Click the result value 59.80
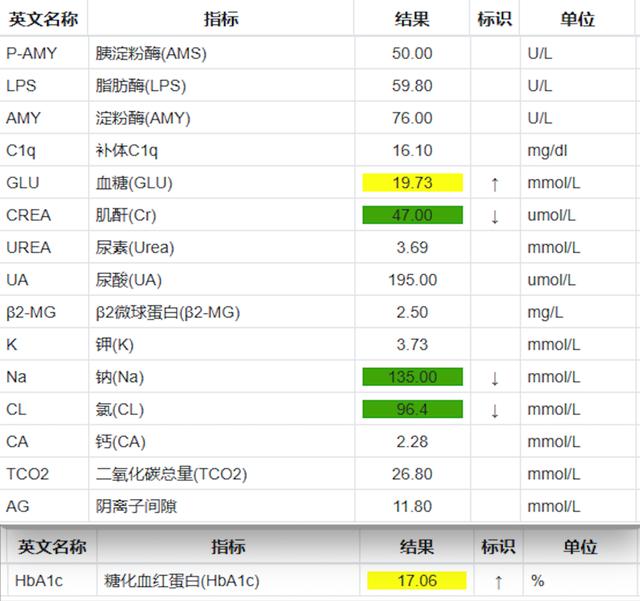Screen dimensions: 640x601 coord(412,86)
